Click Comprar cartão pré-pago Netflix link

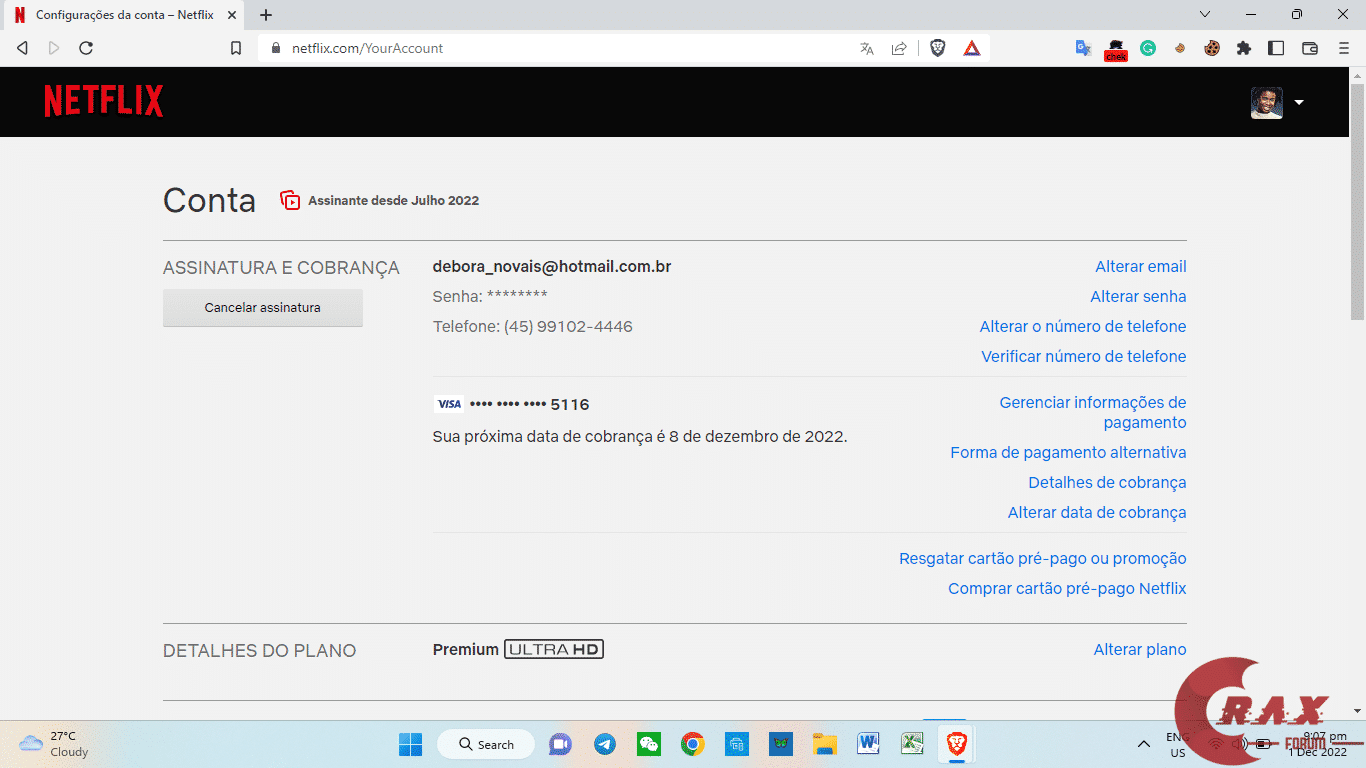[x=1067, y=589]
